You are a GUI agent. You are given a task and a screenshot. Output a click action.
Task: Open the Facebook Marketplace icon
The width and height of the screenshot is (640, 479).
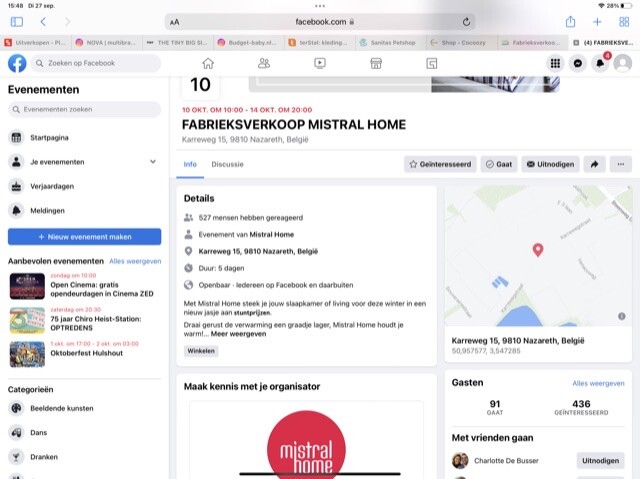[376, 63]
